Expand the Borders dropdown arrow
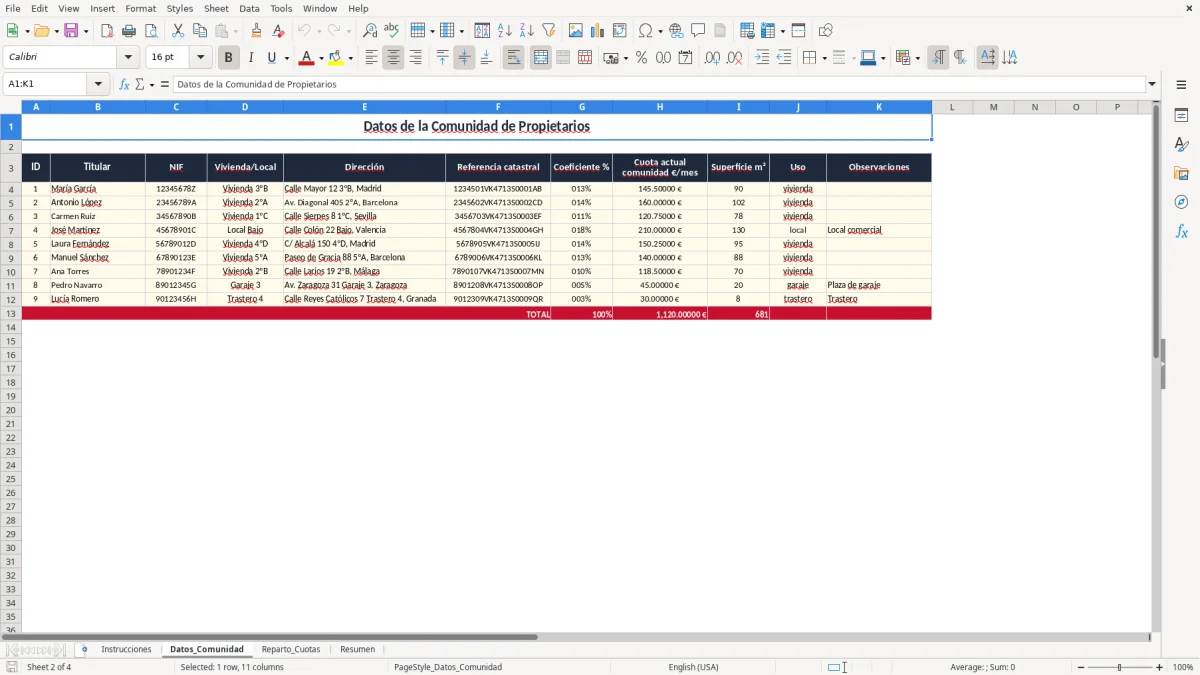1200x675 pixels. 823,58
